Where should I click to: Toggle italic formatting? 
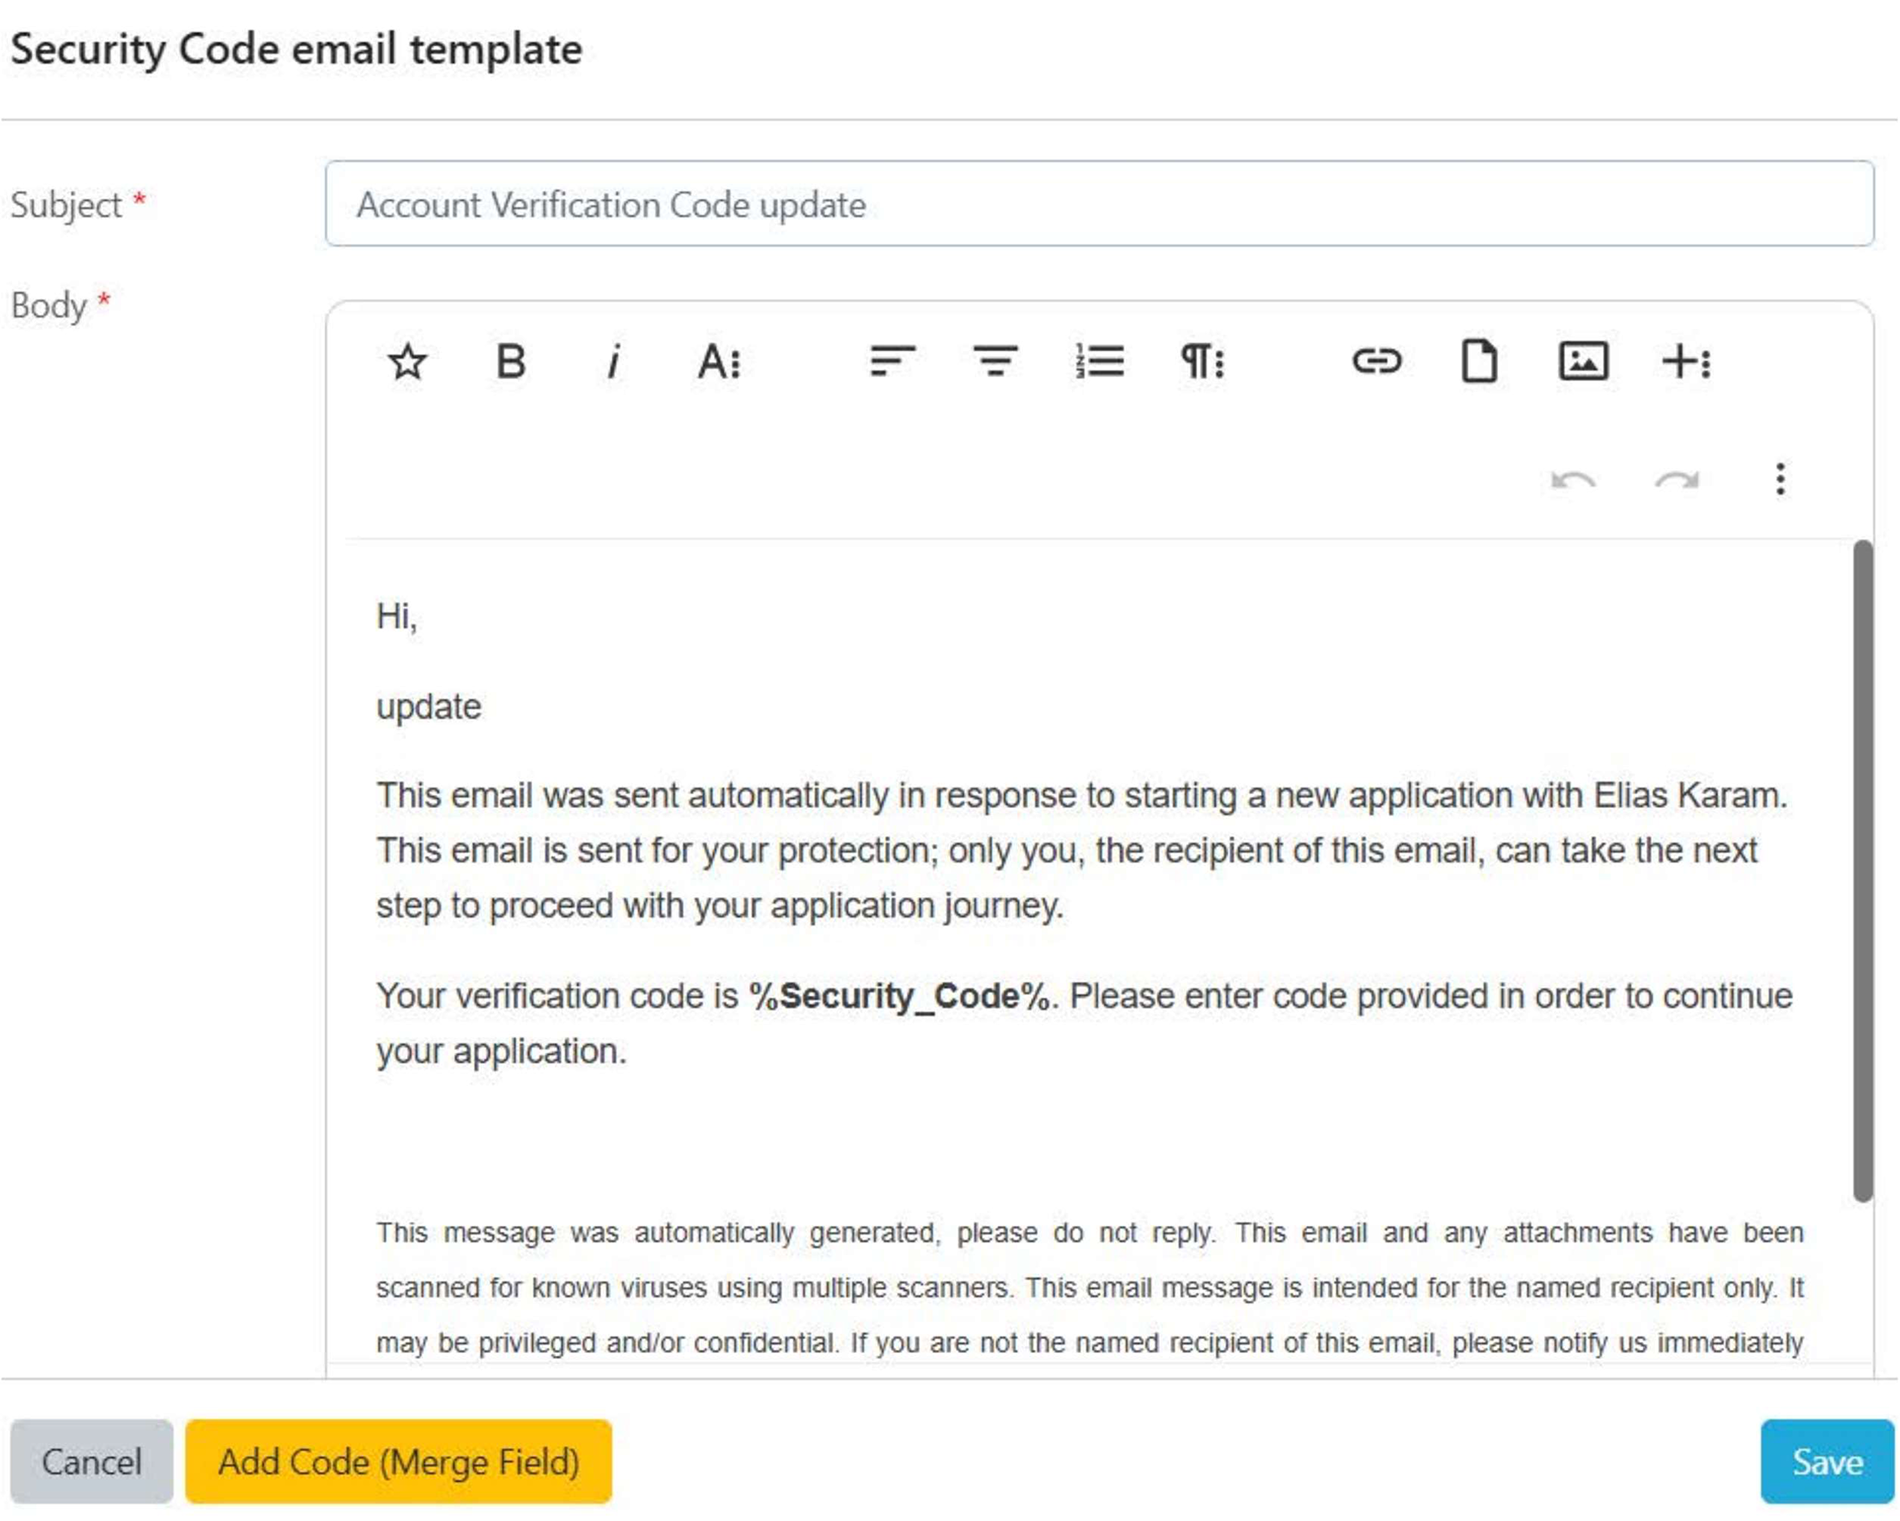tap(614, 361)
